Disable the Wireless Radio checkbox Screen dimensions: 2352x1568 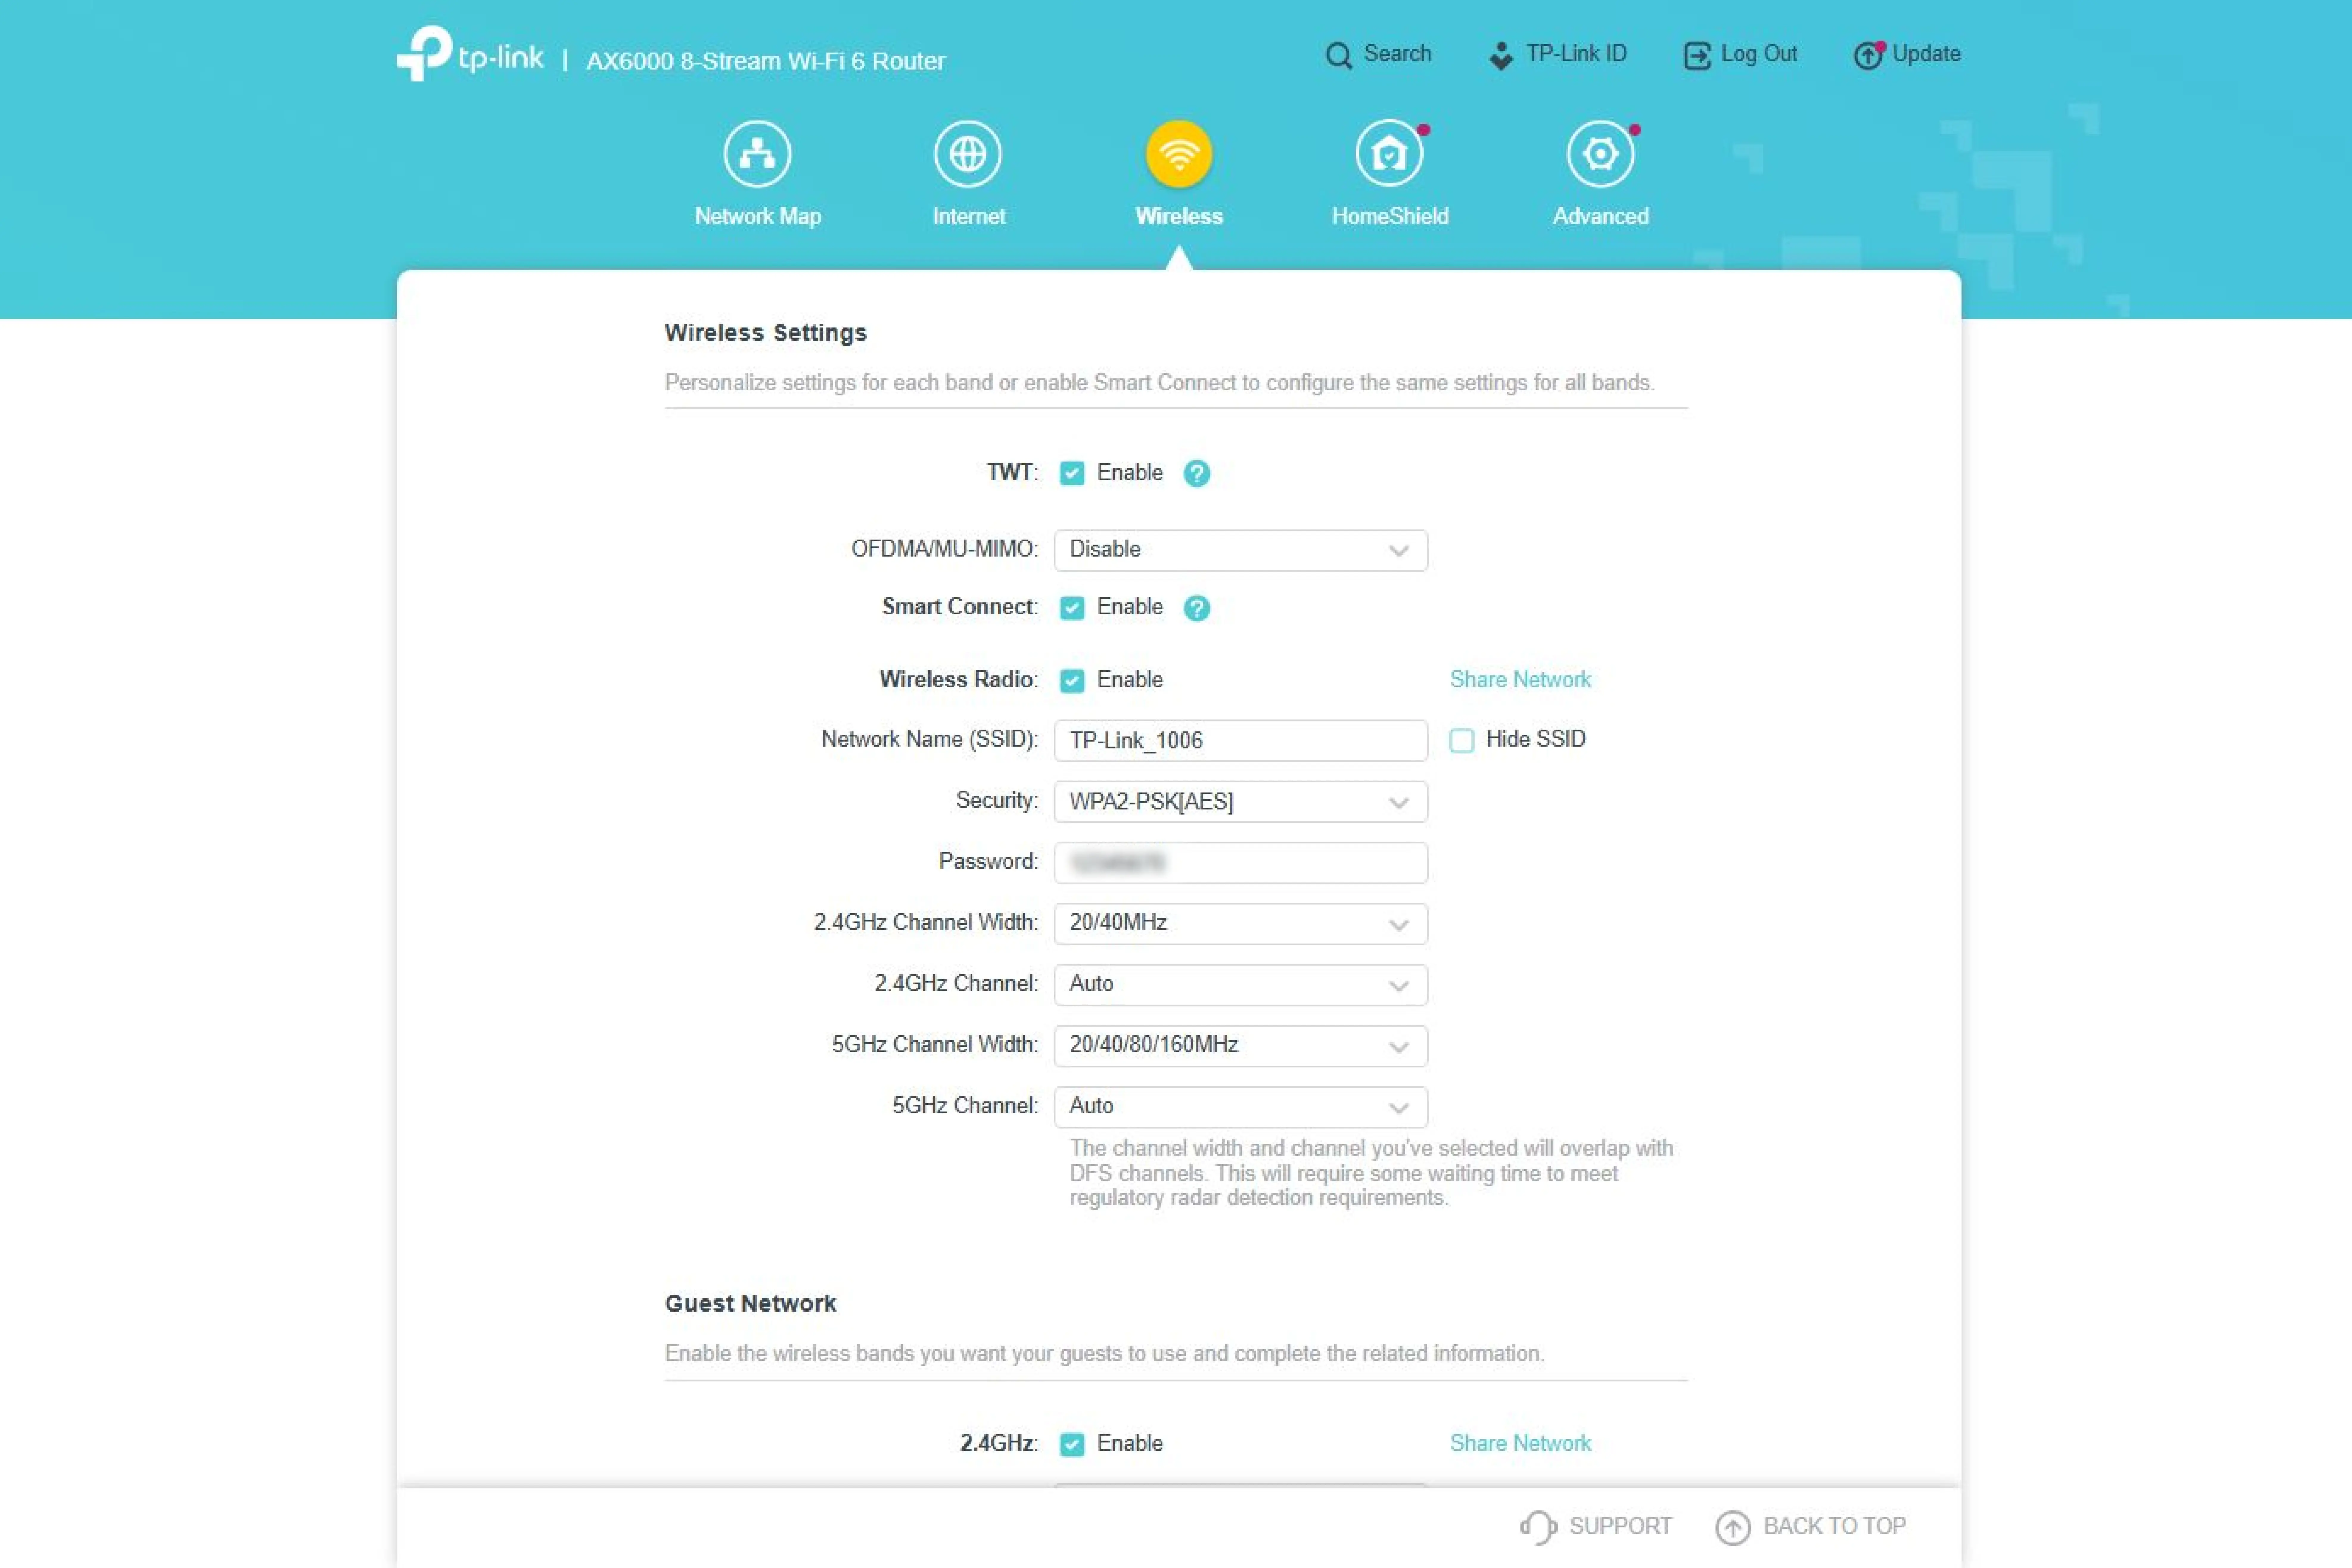1072,681
